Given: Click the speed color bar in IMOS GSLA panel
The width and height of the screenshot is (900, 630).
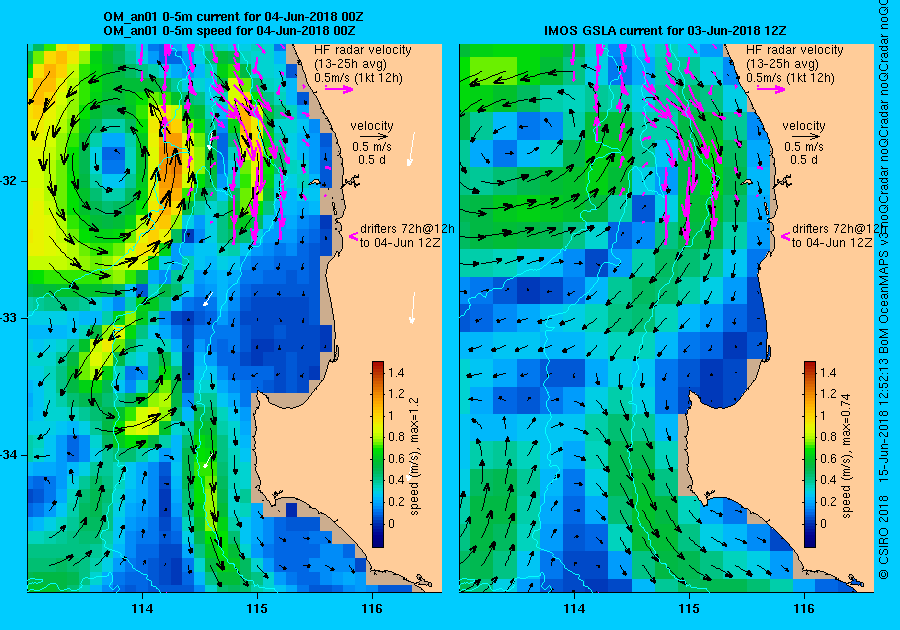Looking at the screenshot, I should click(x=810, y=454).
